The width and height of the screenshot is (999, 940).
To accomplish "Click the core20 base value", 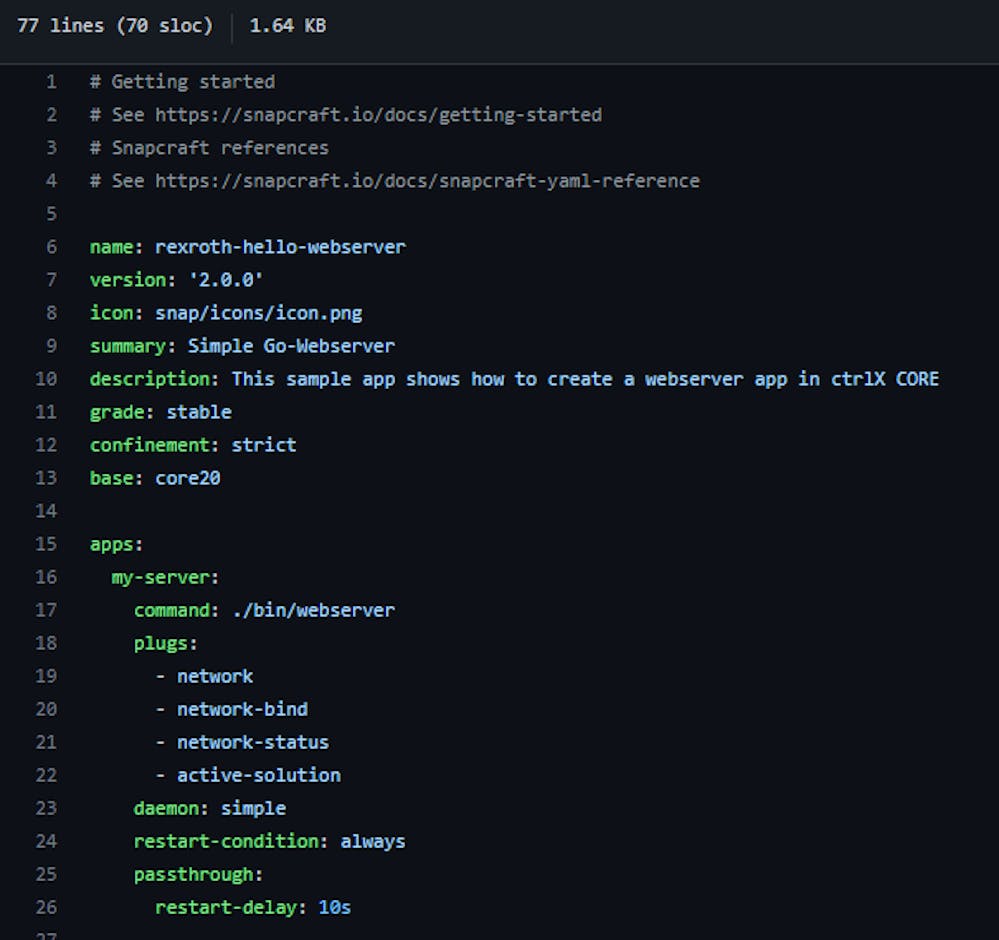I will tap(187, 478).
